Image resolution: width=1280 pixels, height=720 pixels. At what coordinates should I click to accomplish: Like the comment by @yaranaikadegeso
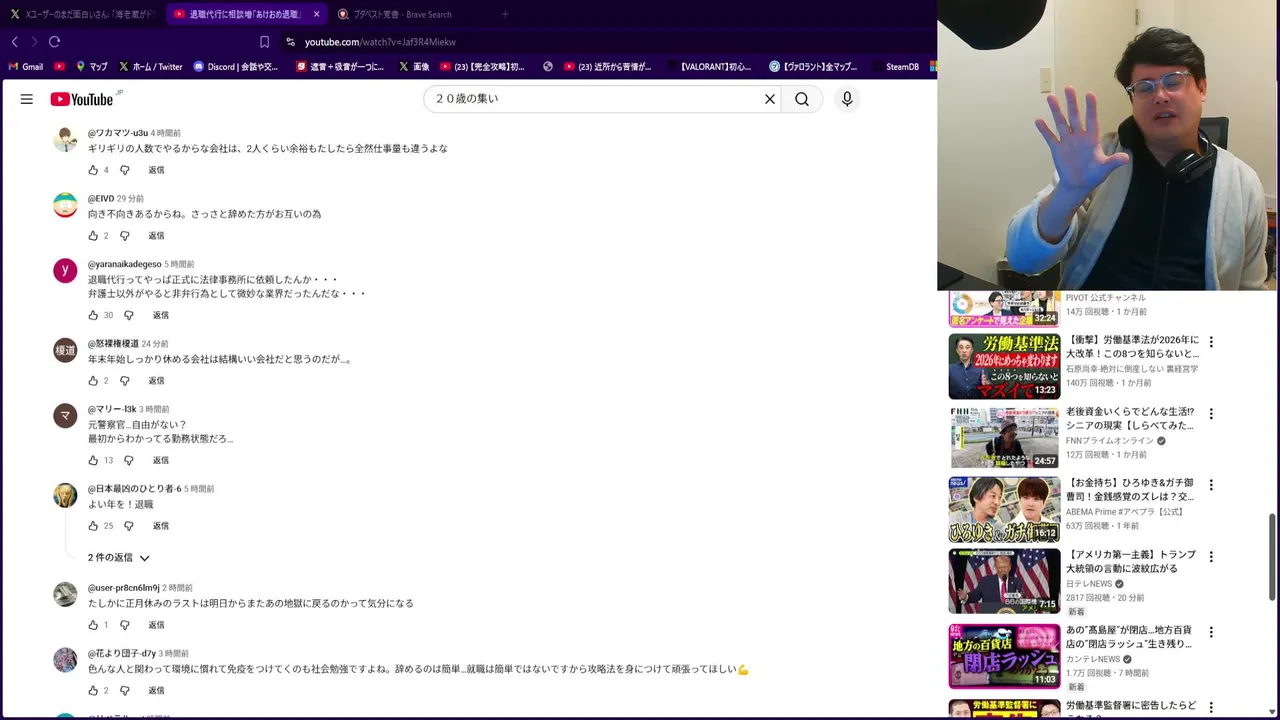[93, 315]
